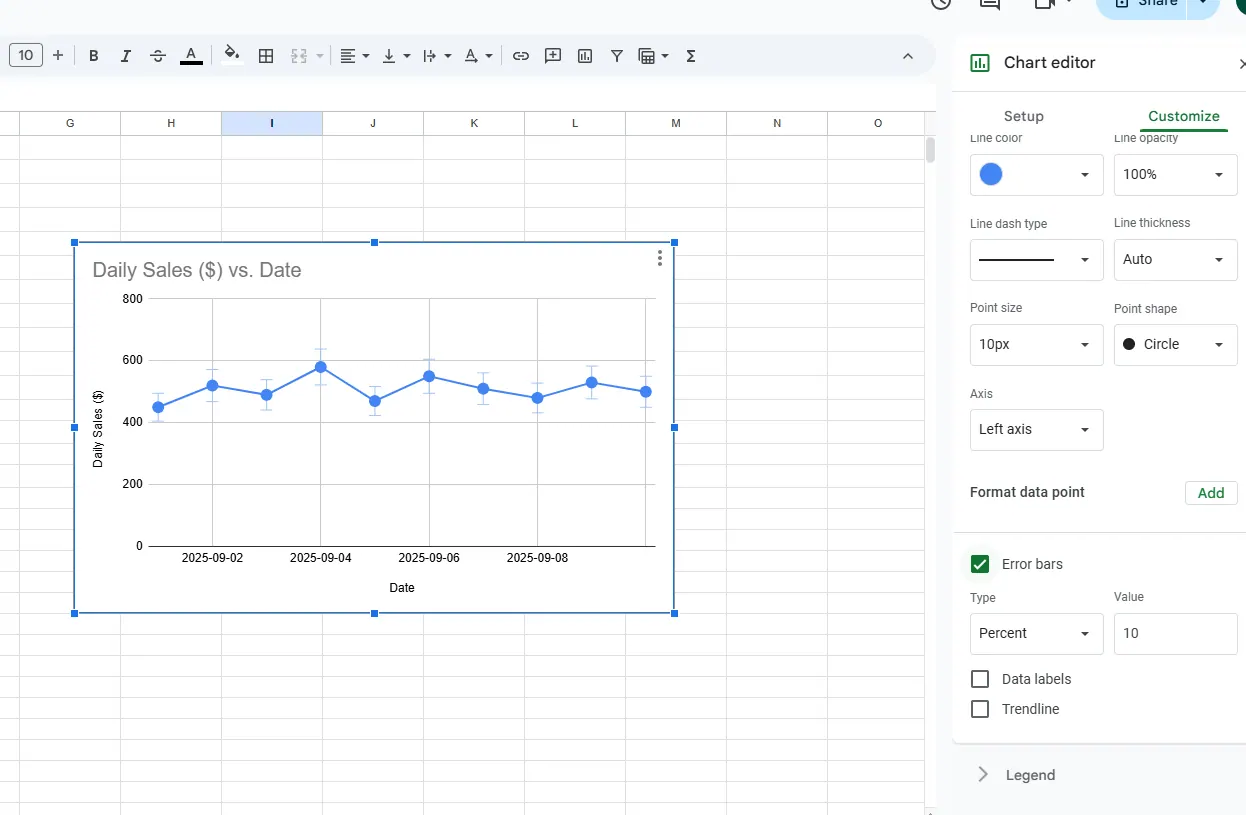This screenshot has height=815, width=1246.
Task: Open the Functions sigma menu
Action: click(x=691, y=56)
